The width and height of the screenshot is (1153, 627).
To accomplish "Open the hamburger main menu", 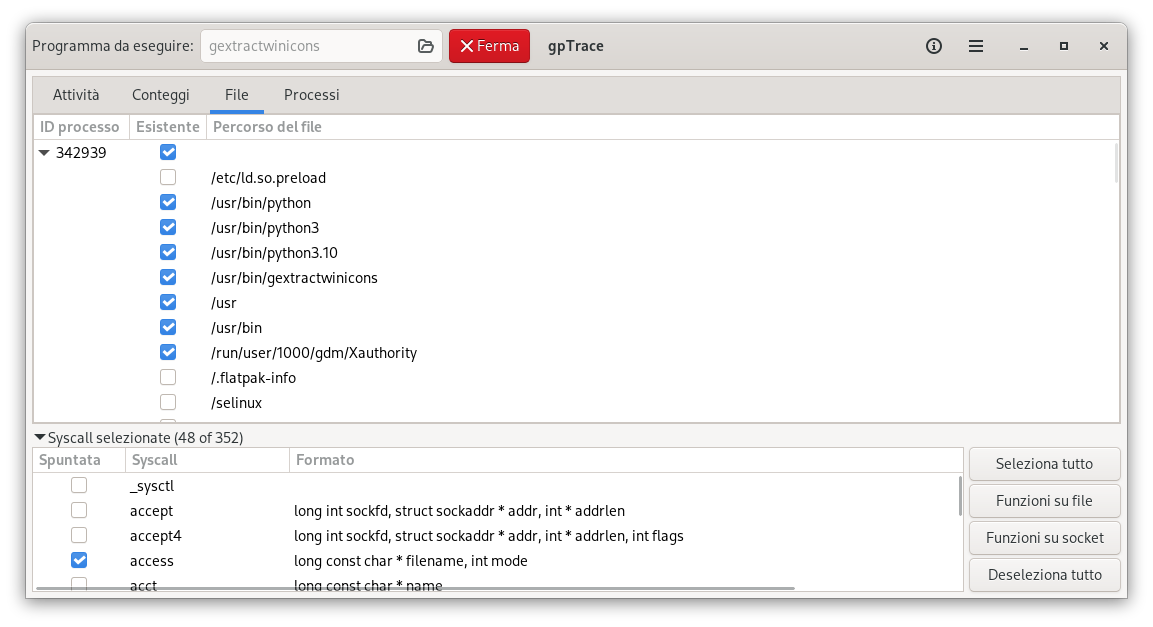I will pos(976,46).
